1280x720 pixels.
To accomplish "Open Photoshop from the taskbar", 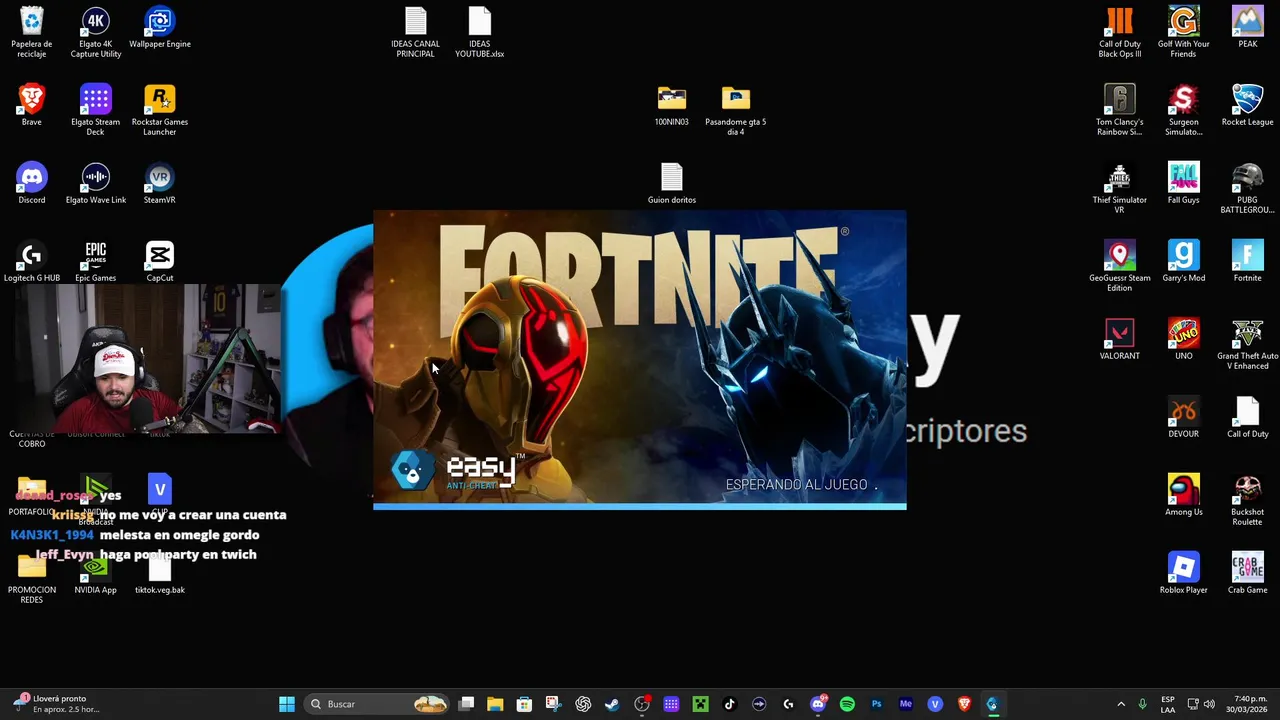I will [x=876, y=704].
